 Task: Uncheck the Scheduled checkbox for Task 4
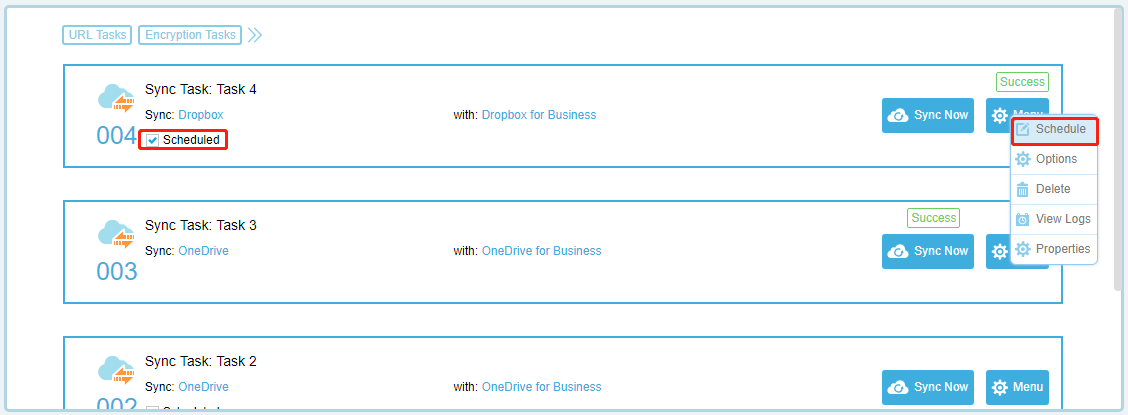tap(153, 140)
